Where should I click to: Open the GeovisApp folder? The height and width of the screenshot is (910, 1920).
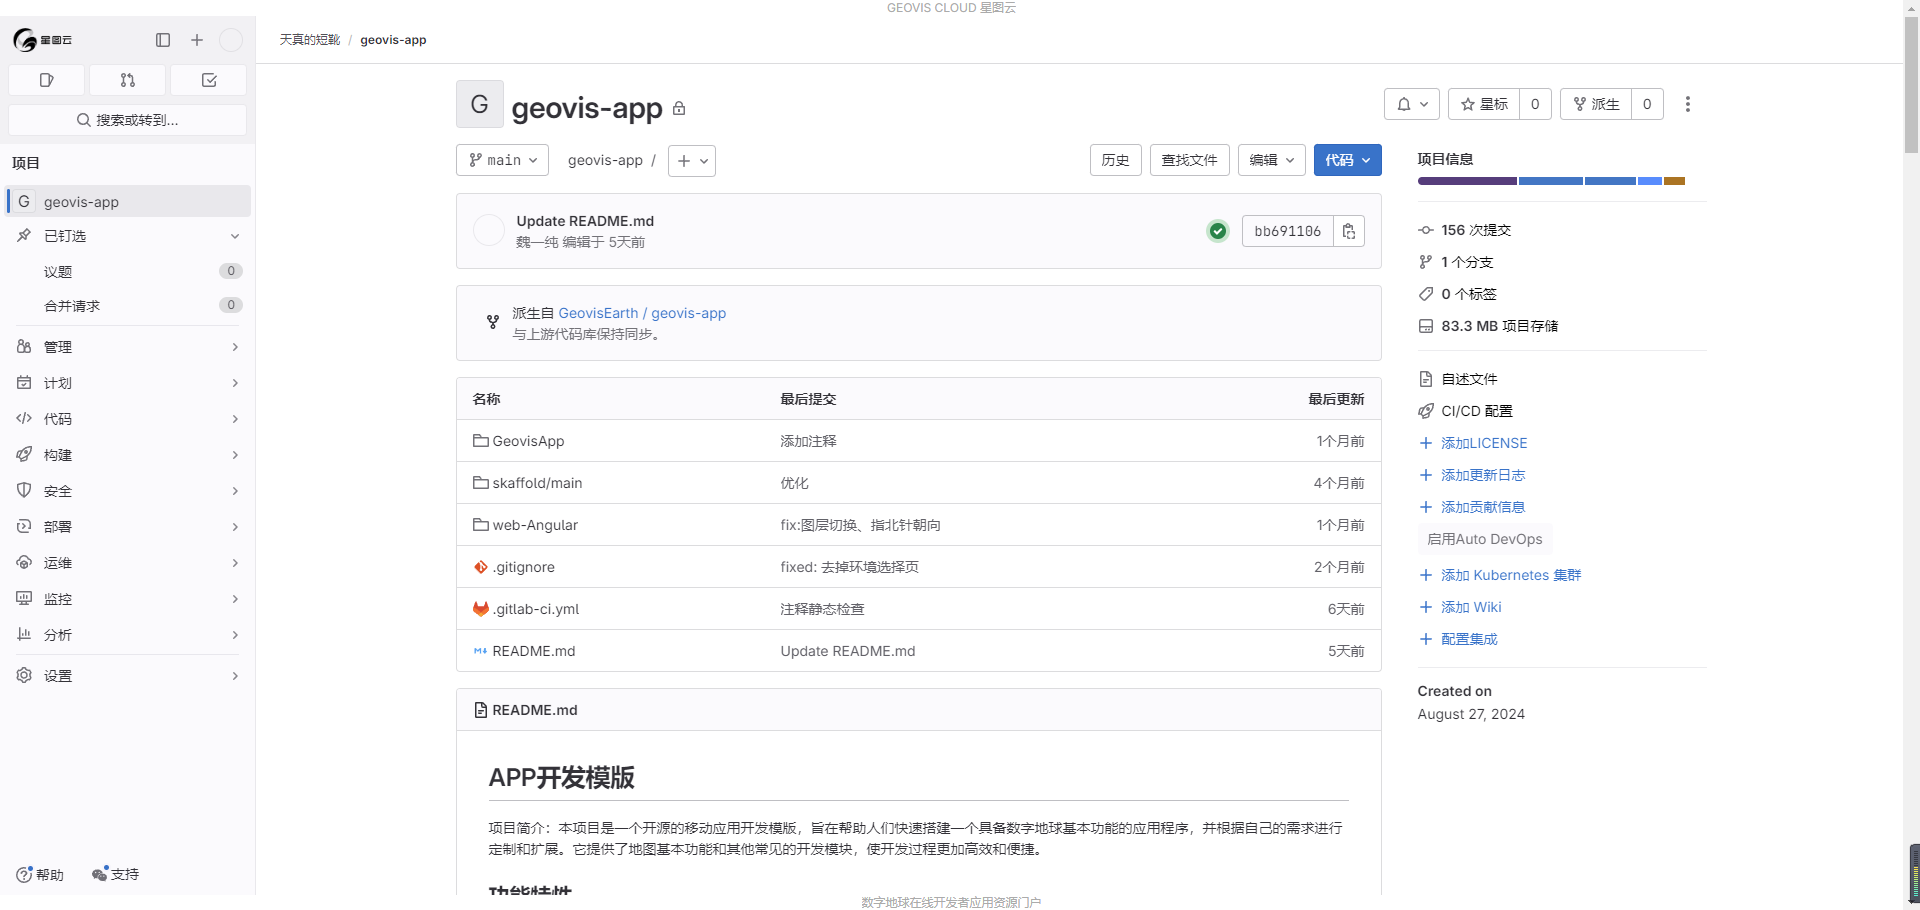528,441
